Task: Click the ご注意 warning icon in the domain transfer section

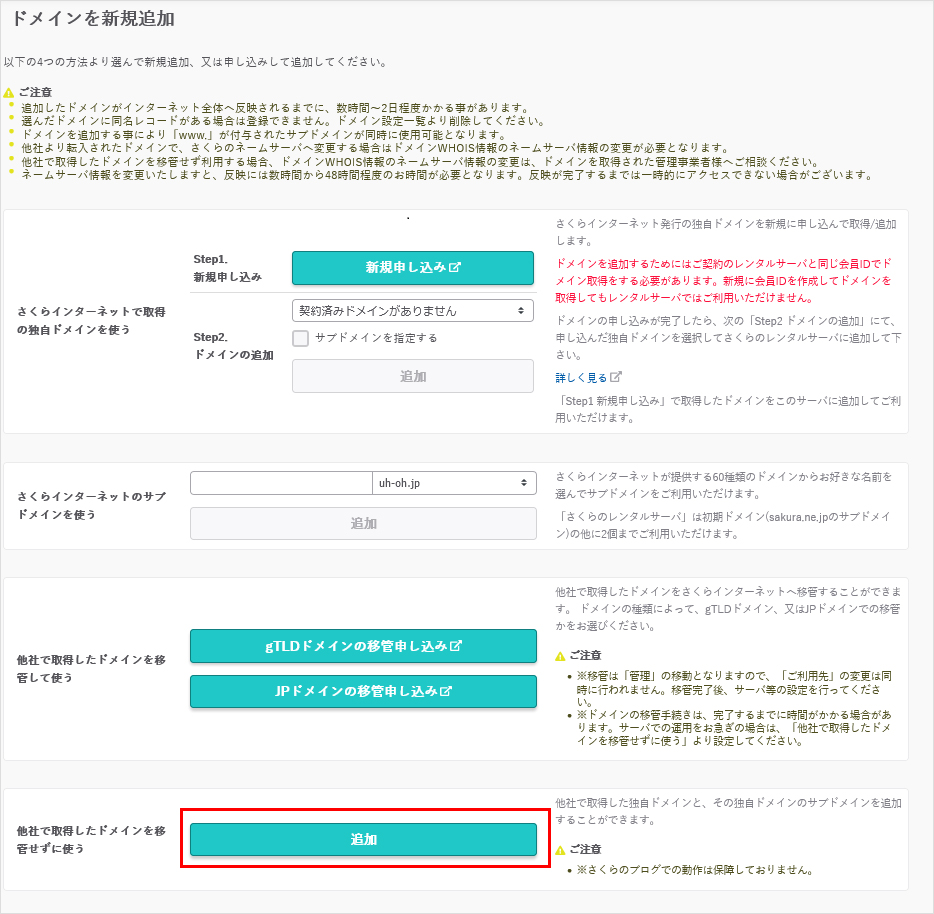Action: coord(561,656)
